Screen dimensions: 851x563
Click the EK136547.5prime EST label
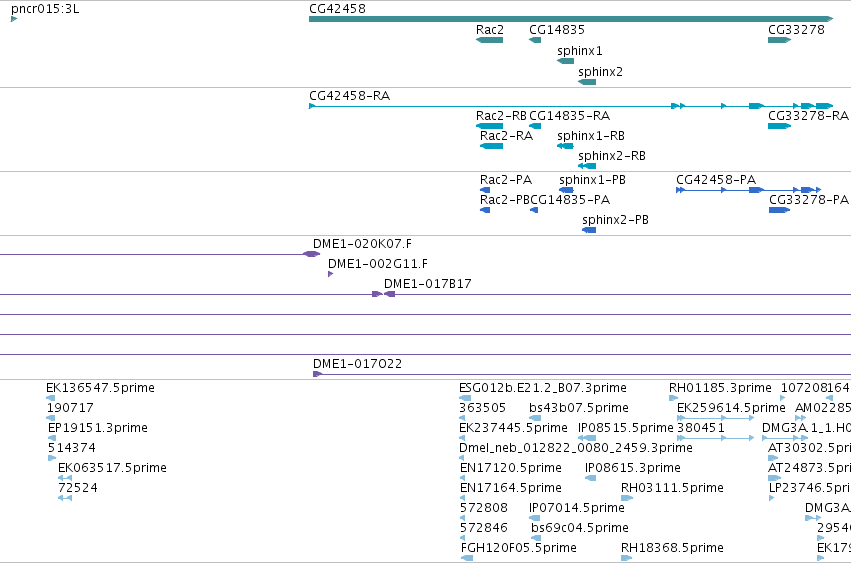(x=100, y=388)
